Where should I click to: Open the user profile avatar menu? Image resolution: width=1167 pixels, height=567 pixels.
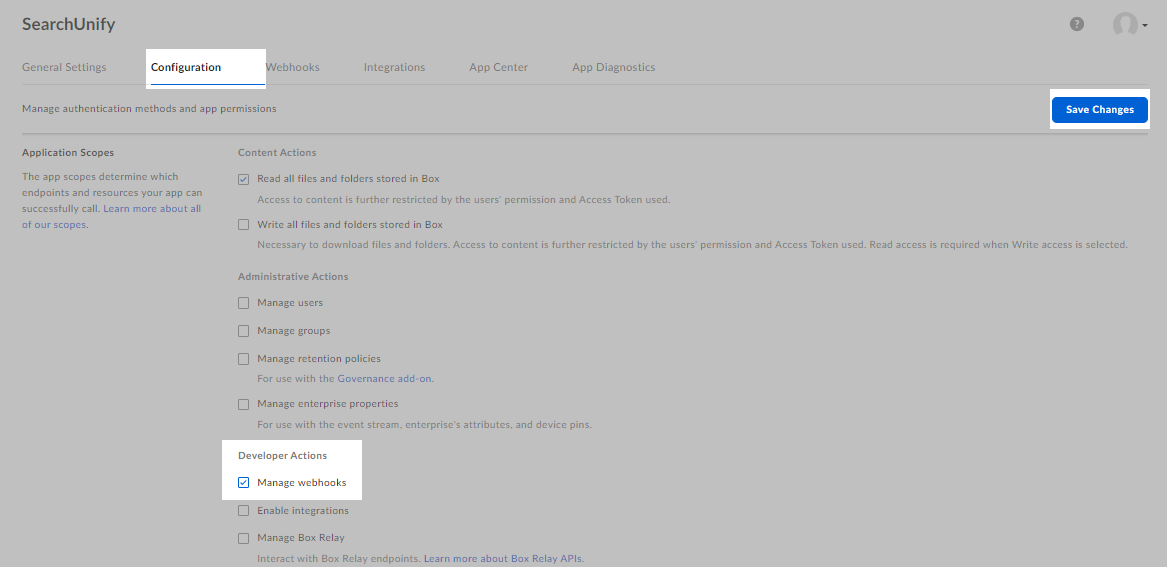1125,25
